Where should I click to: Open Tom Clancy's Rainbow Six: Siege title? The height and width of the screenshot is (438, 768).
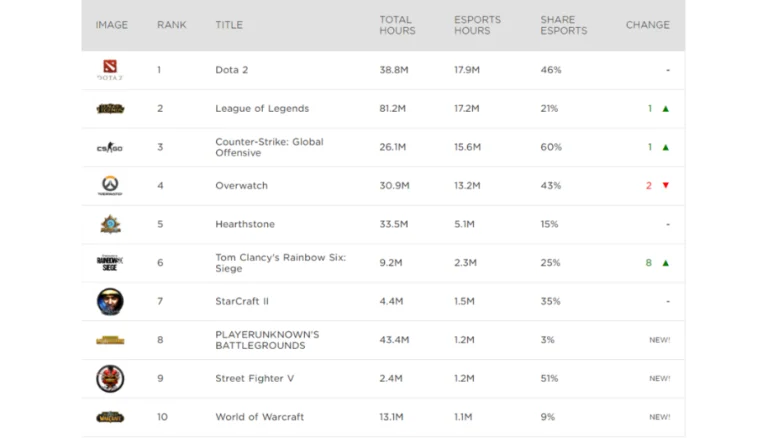click(281, 263)
